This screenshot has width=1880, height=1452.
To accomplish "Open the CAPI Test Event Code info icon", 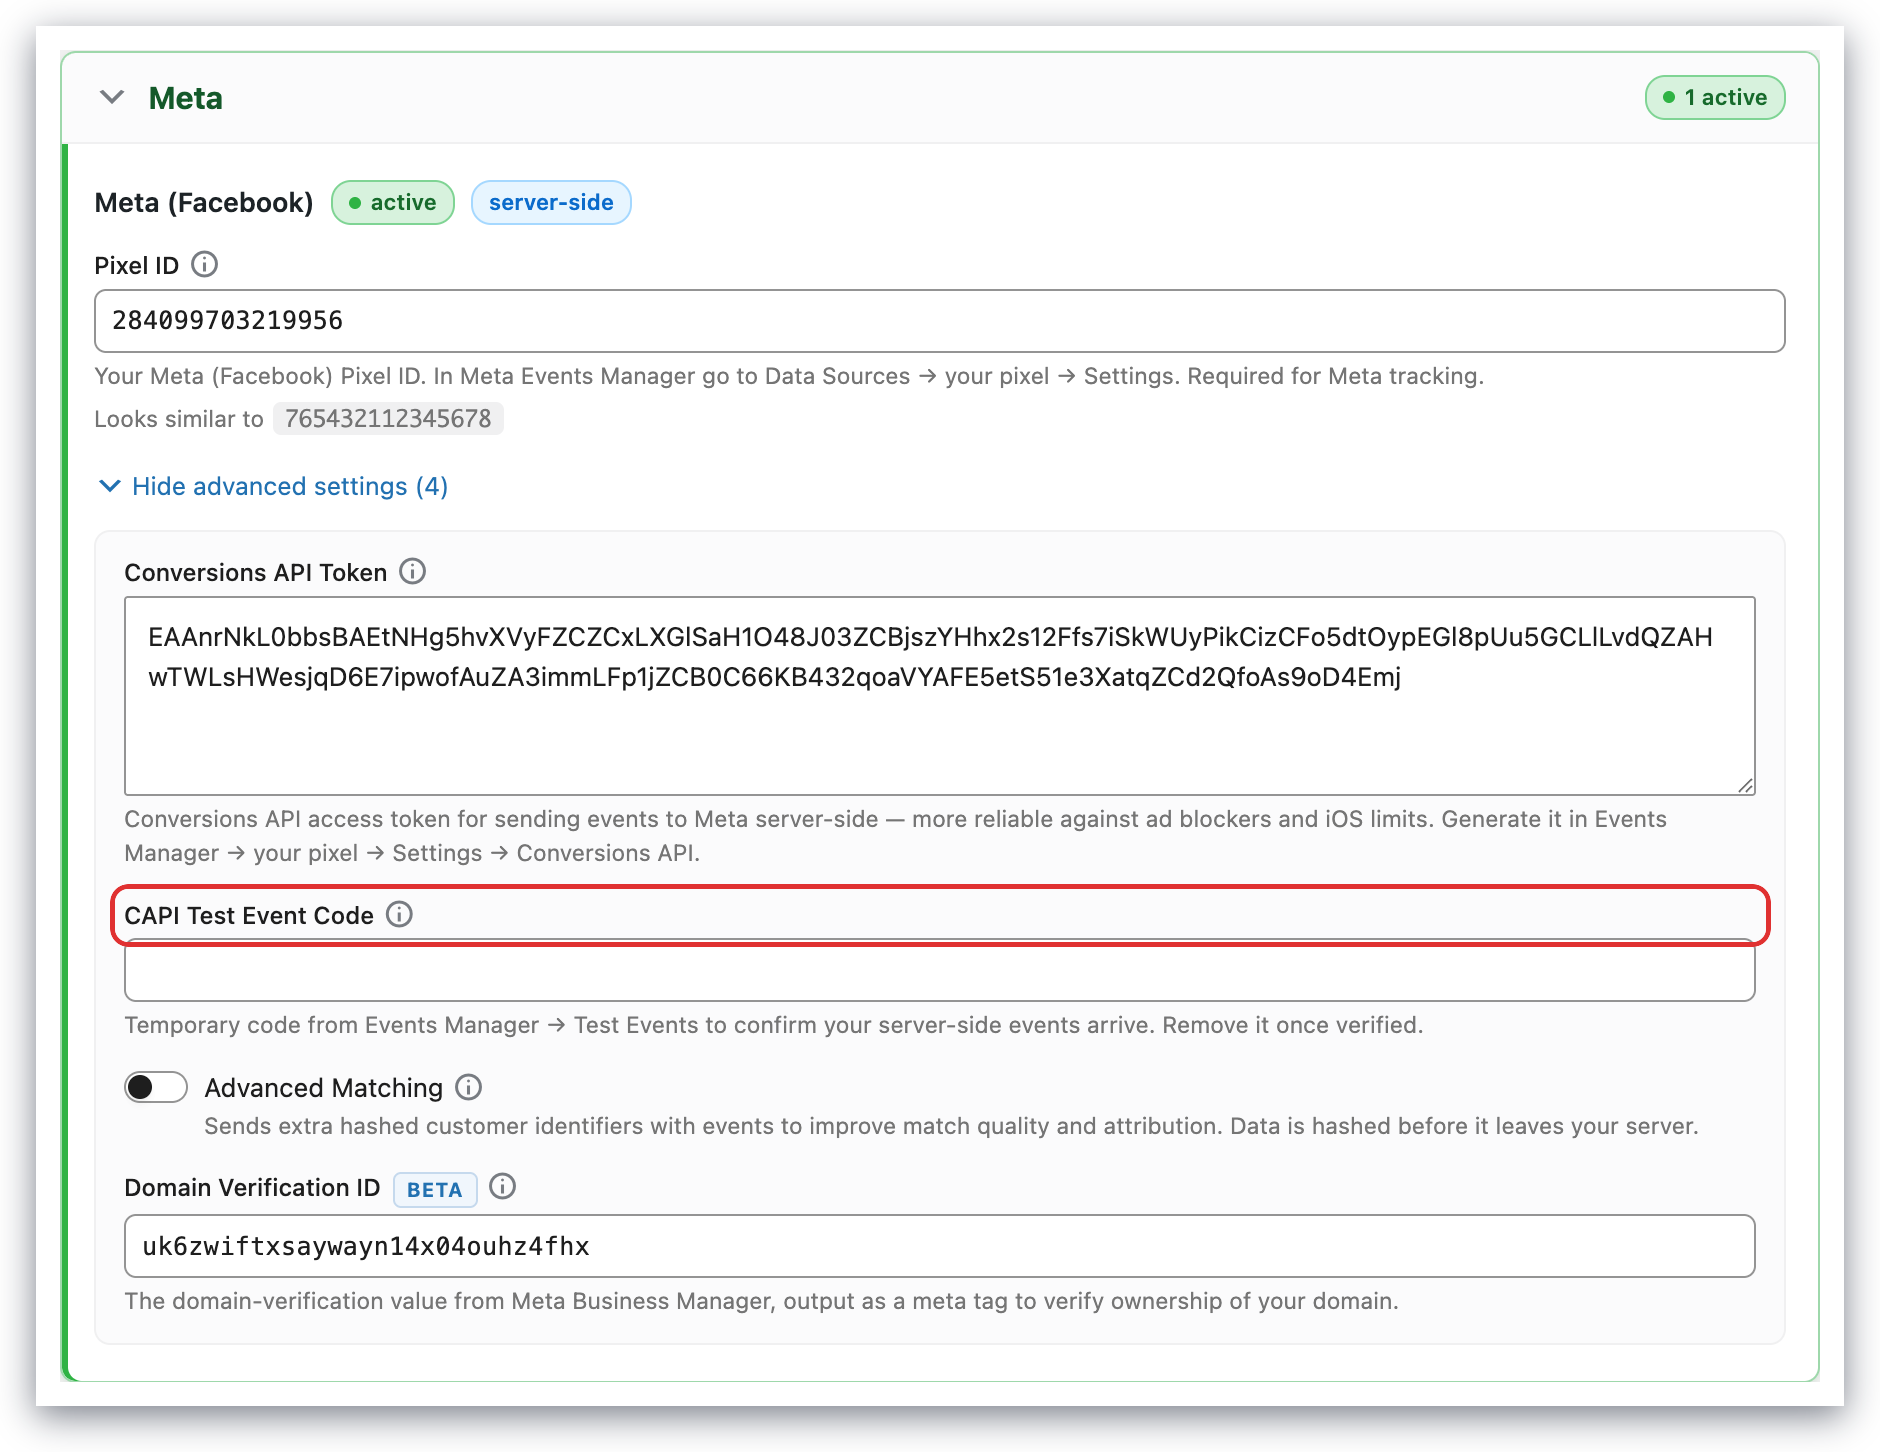I will coord(399,915).
